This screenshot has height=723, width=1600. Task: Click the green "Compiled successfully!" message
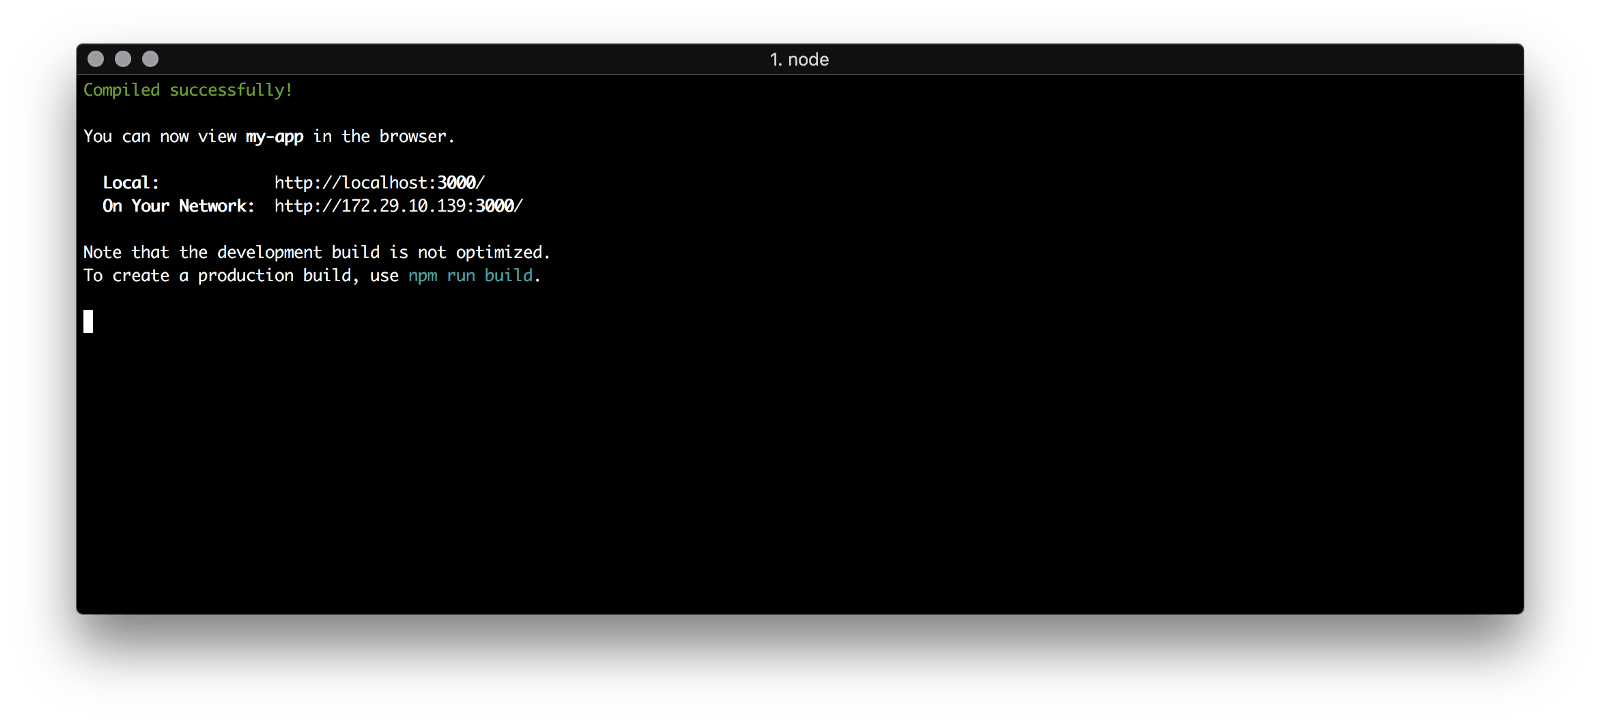click(188, 90)
